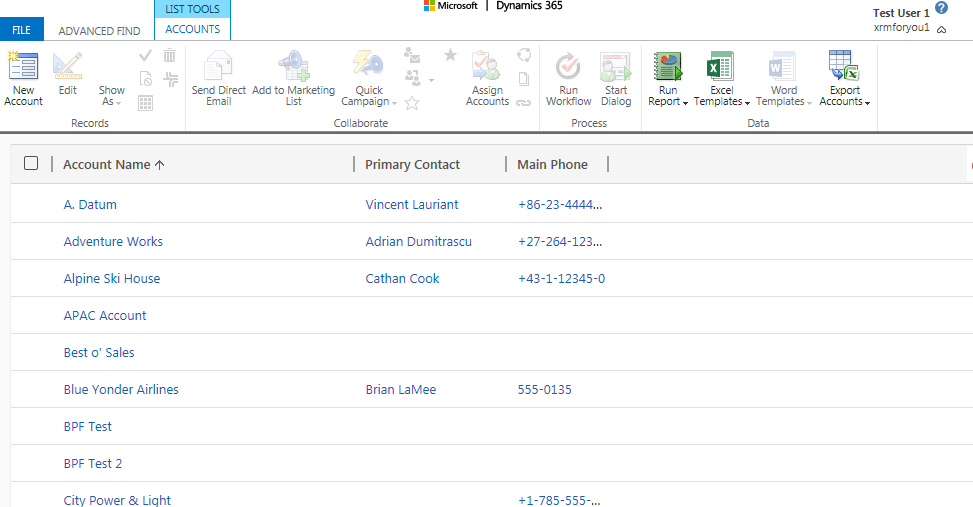The image size is (973, 507).
Task: Click the circular arrows Share icon
Action: click(524, 55)
